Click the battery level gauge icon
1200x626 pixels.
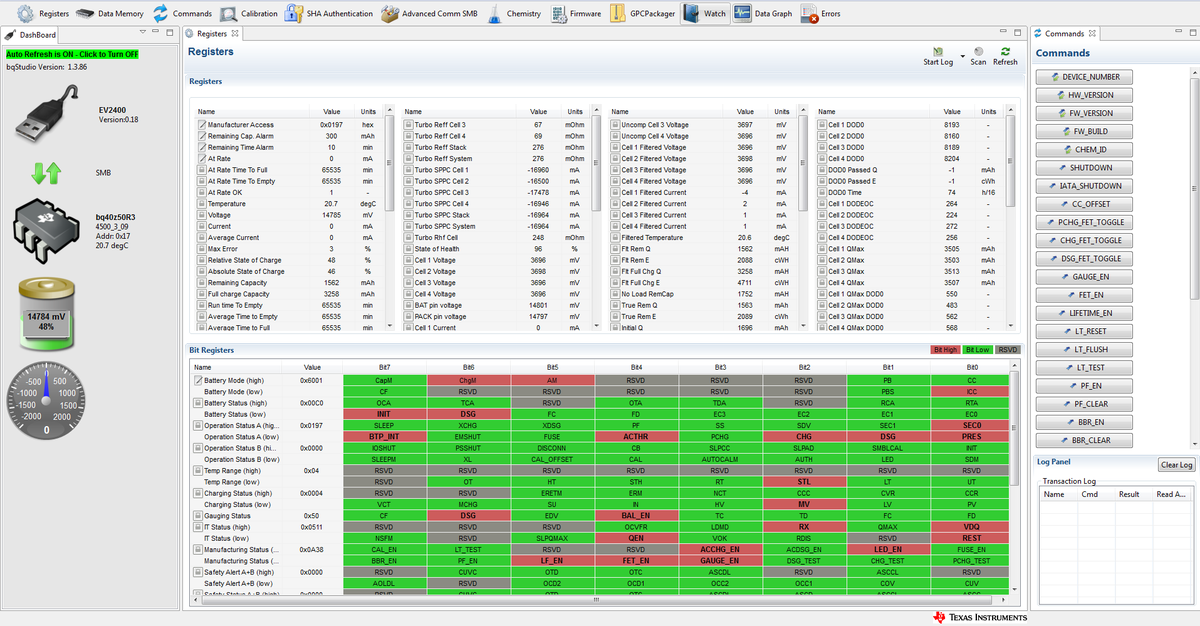click(46, 316)
